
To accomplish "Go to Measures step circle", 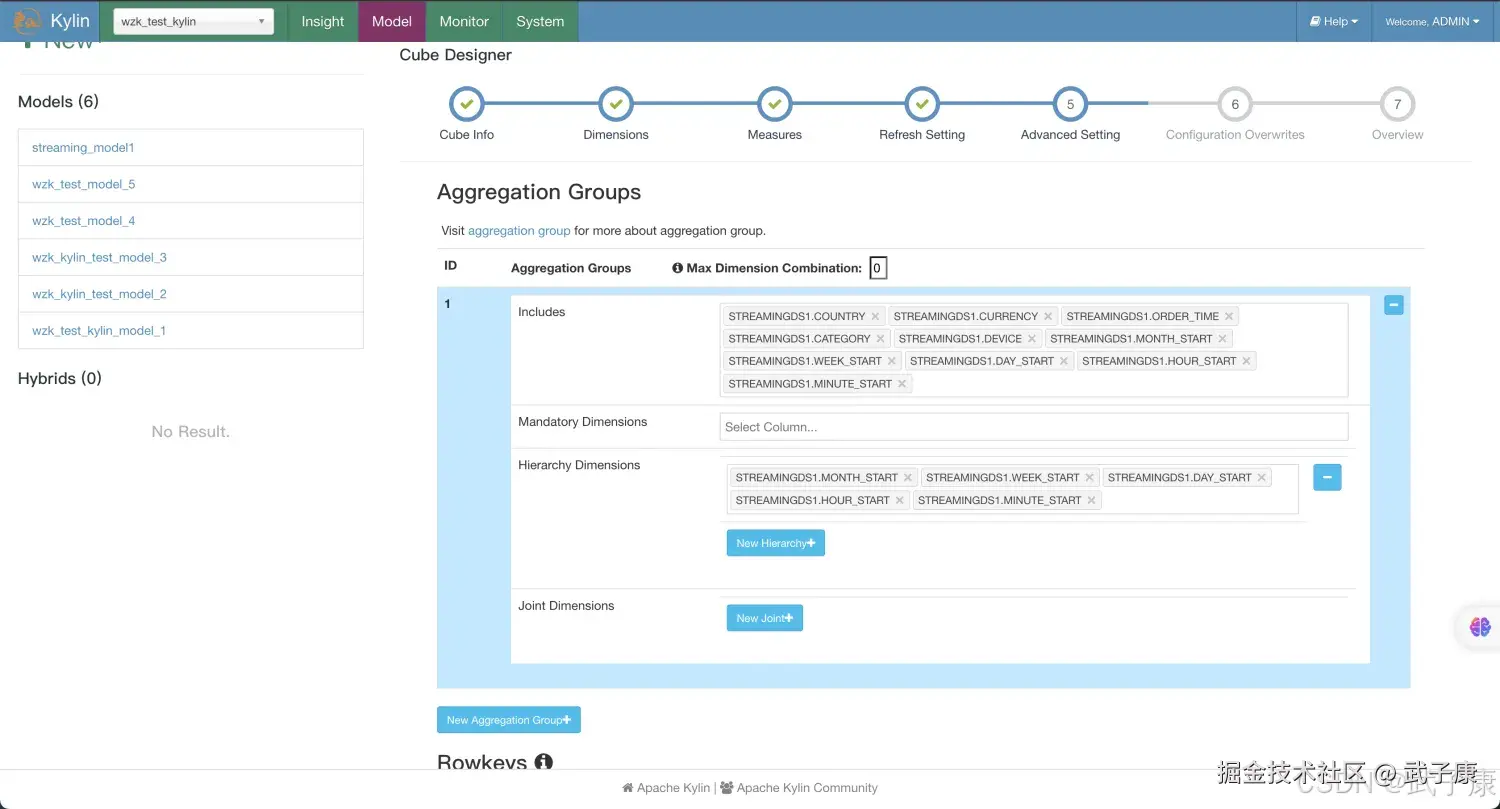I will [x=775, y=104].
